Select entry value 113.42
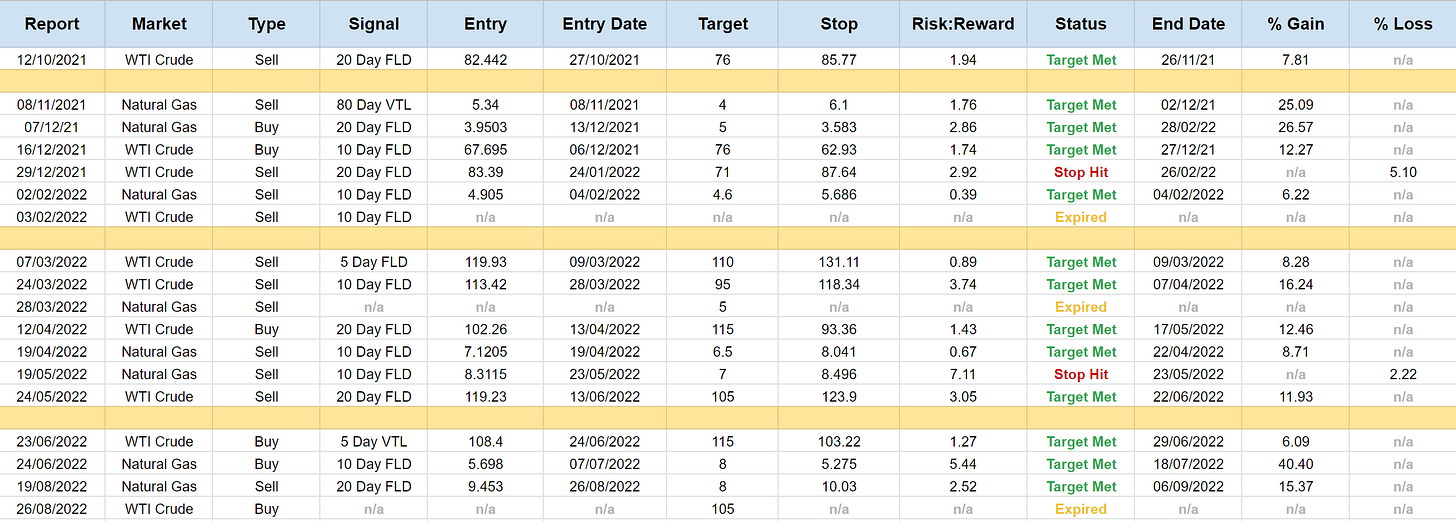 click(x=486, y=284)
